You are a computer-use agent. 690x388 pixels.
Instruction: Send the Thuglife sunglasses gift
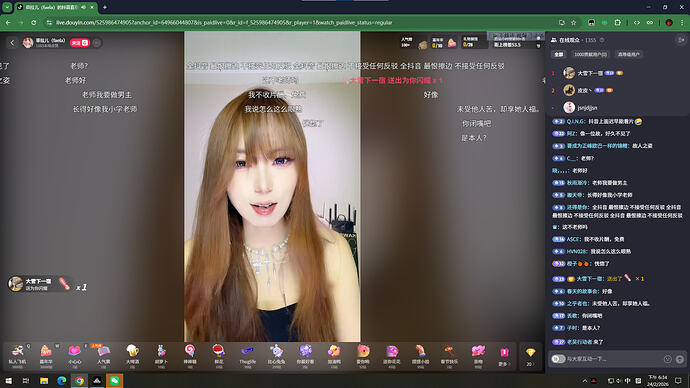[247, 355]
